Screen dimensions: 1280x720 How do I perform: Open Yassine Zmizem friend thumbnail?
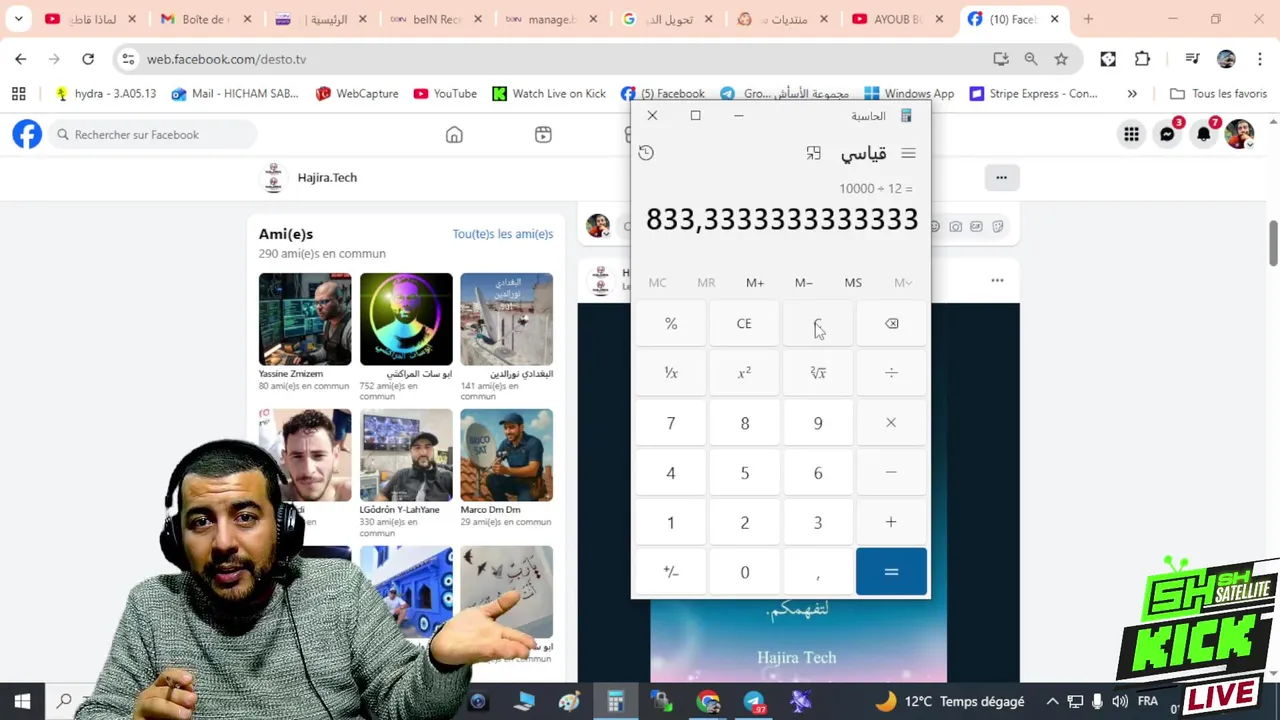pos(305,319)
